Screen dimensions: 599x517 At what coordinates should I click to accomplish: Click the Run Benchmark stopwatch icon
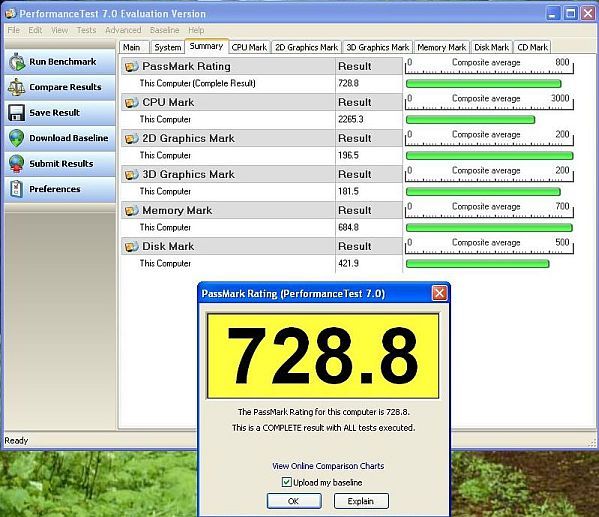[17, 62]
